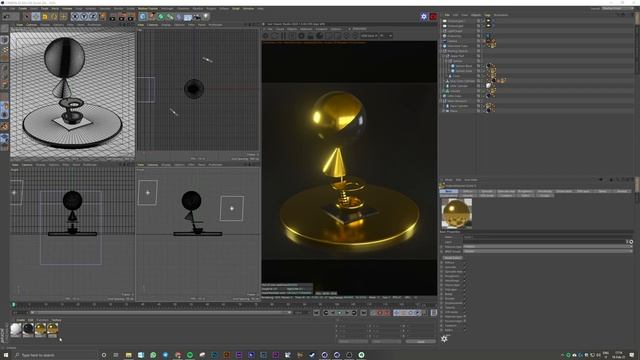The width and height of the screenshot is (640, 360).
Task: Open Objects menu in Object Manager
Action: (476, 15)
